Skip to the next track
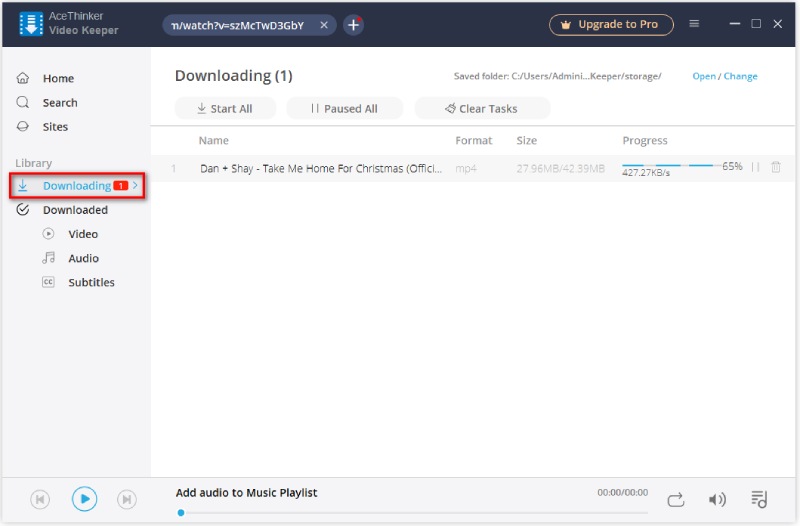The width and height of the screenshot is (800, 526). tap(127, 499)
